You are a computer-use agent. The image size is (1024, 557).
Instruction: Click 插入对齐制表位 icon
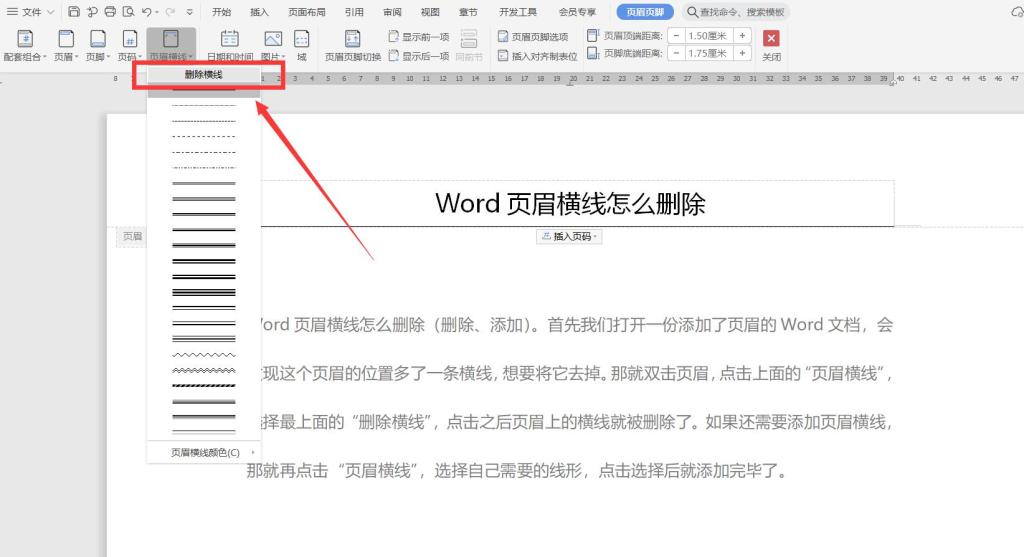pos(537,56)
